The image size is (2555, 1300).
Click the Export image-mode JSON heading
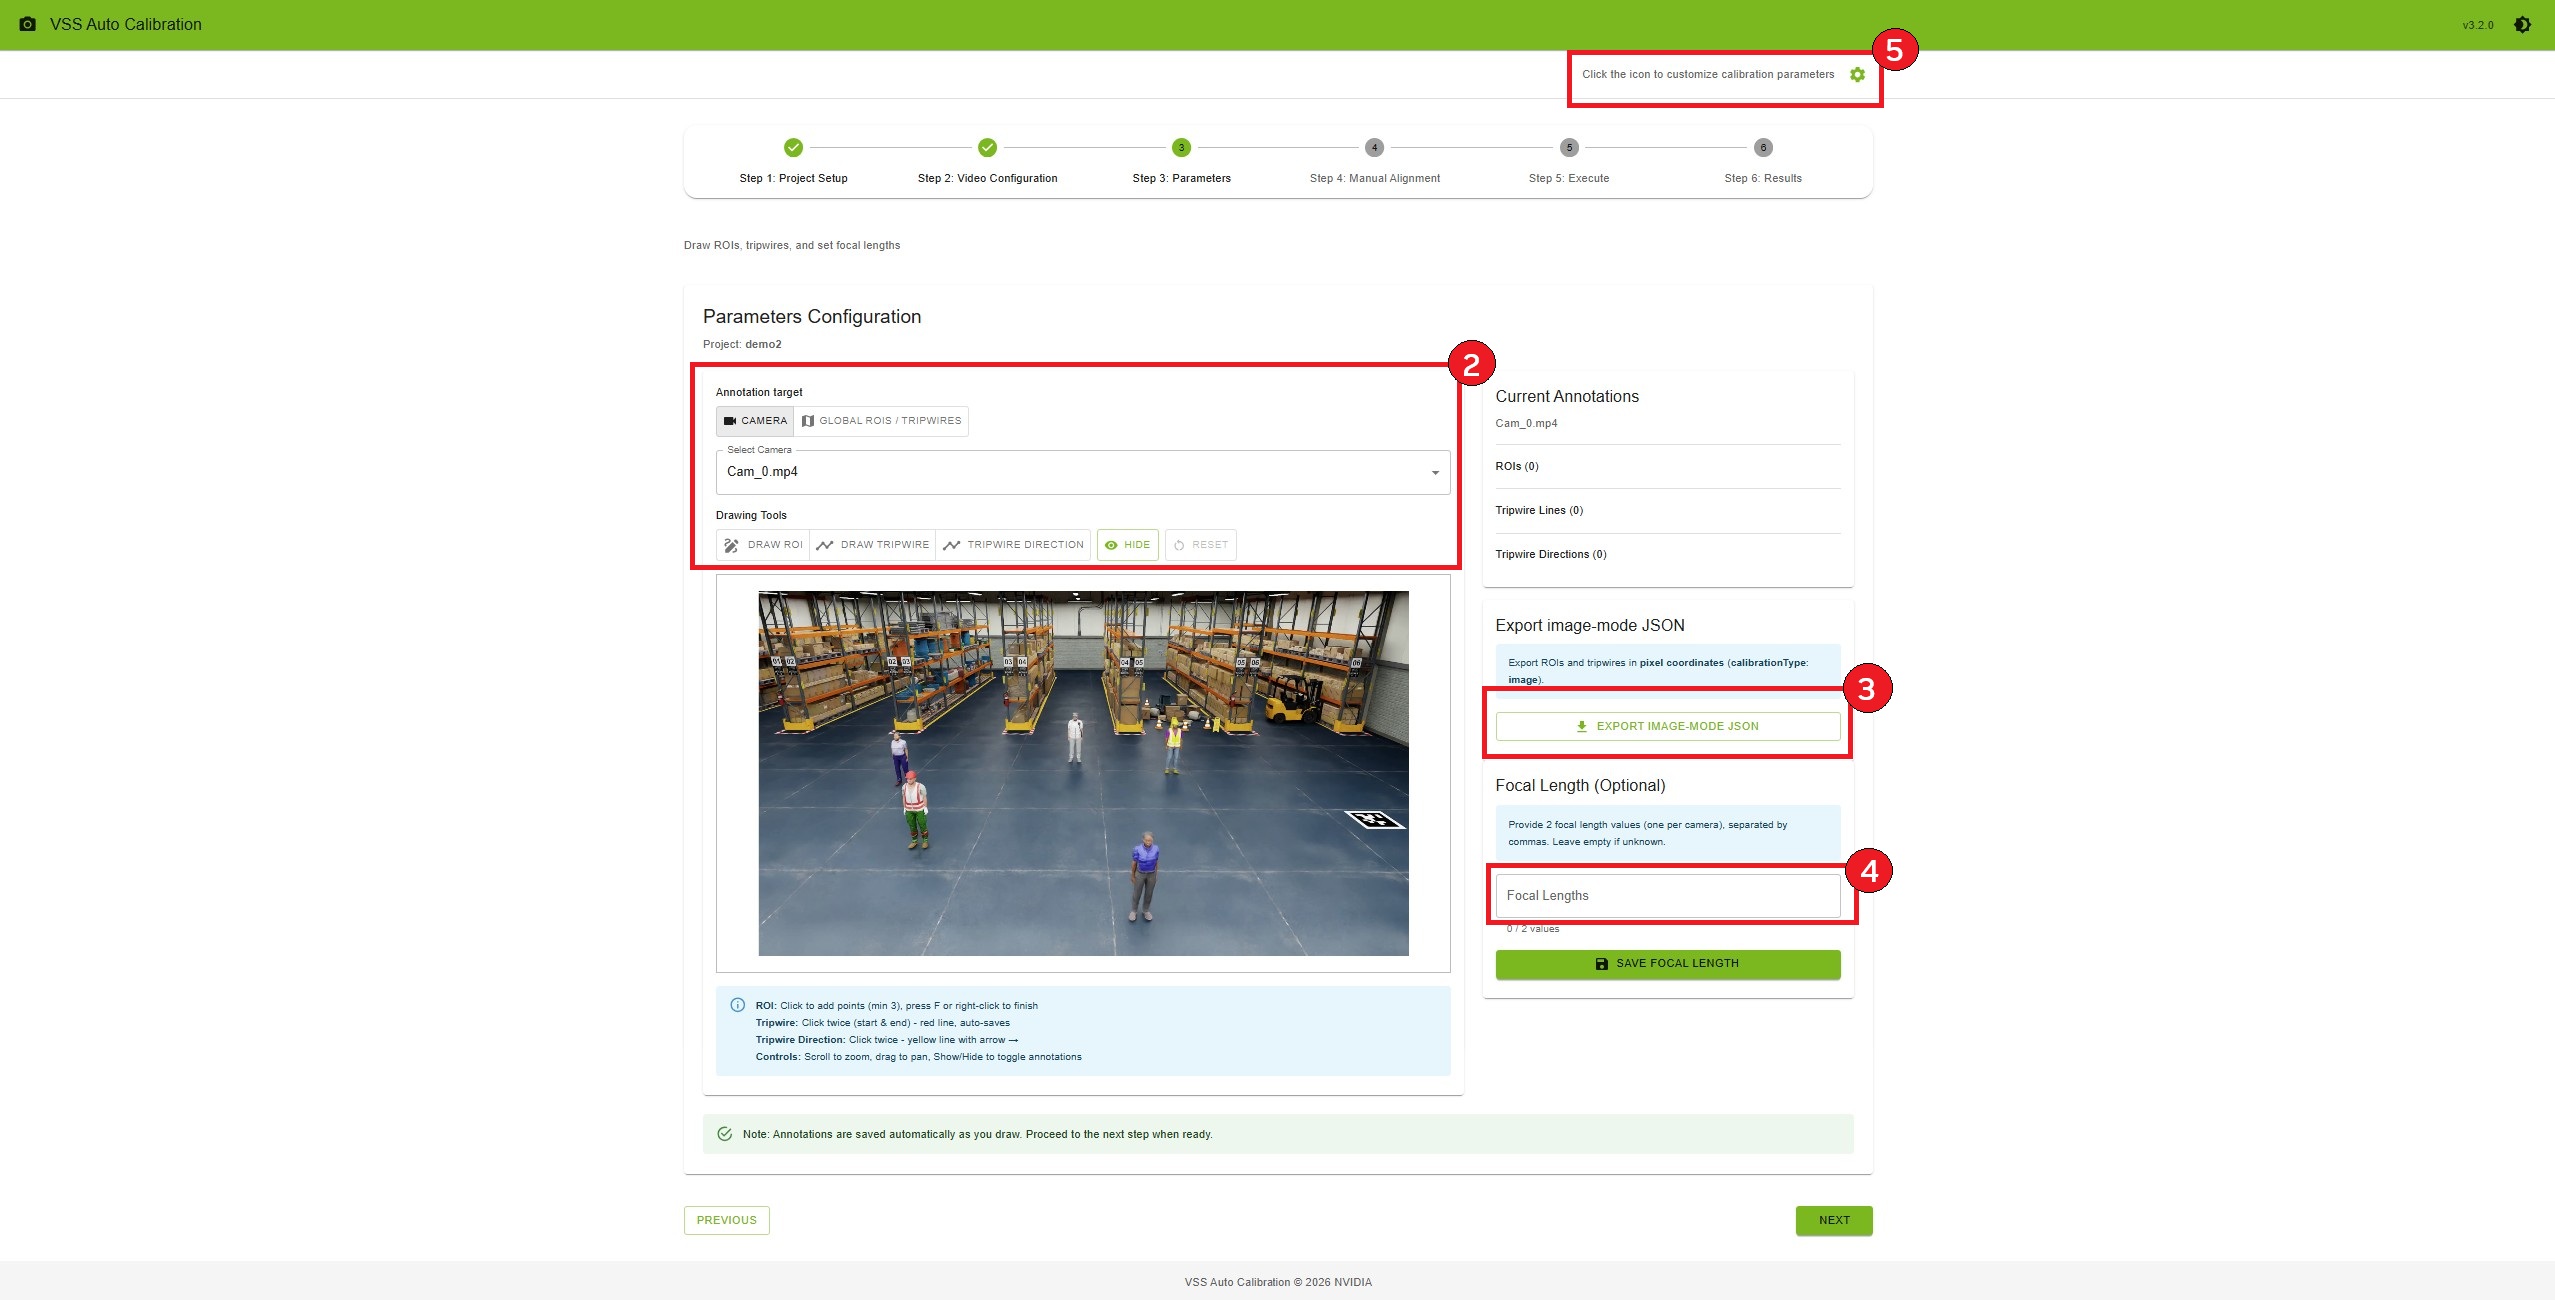pyautogui.click(x=1590, y=626)
